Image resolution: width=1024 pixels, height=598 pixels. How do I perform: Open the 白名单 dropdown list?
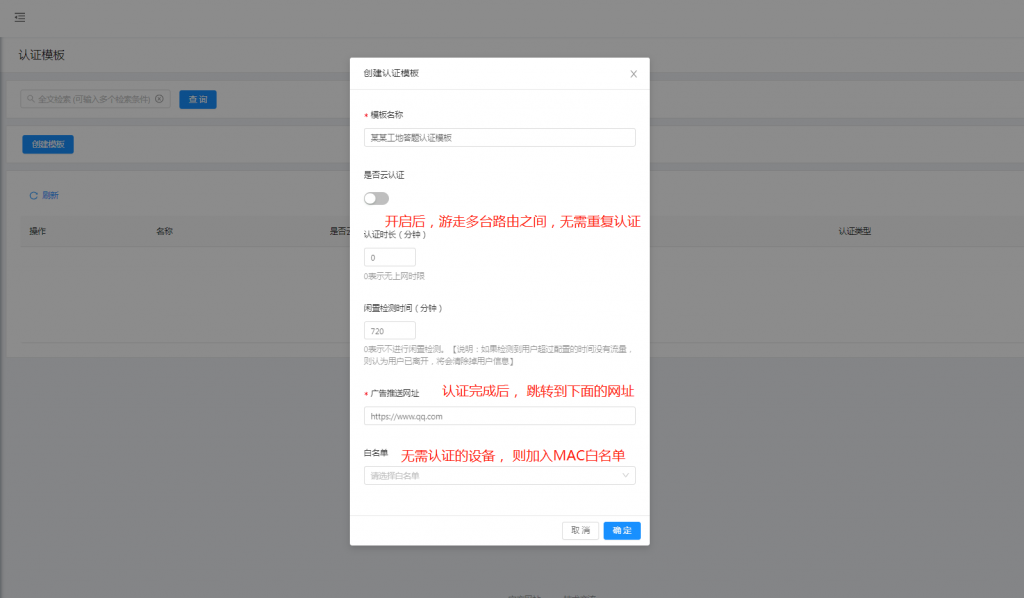(x=490, y=476)
